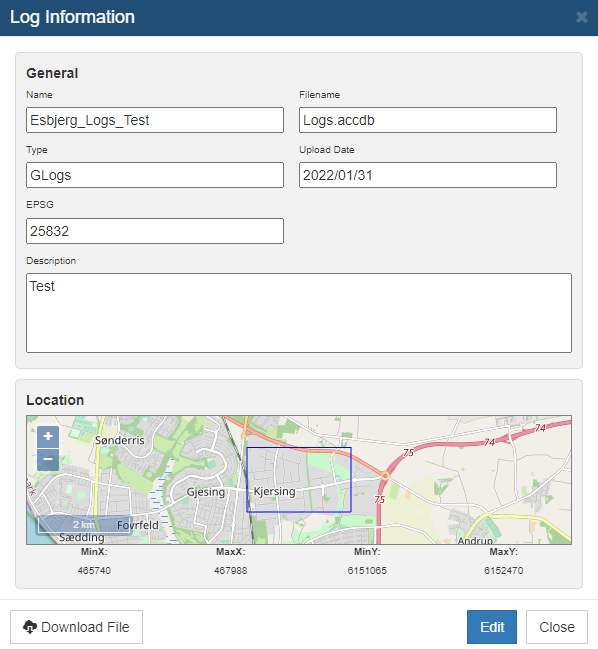Close the Log Information dialog with X

581,17
